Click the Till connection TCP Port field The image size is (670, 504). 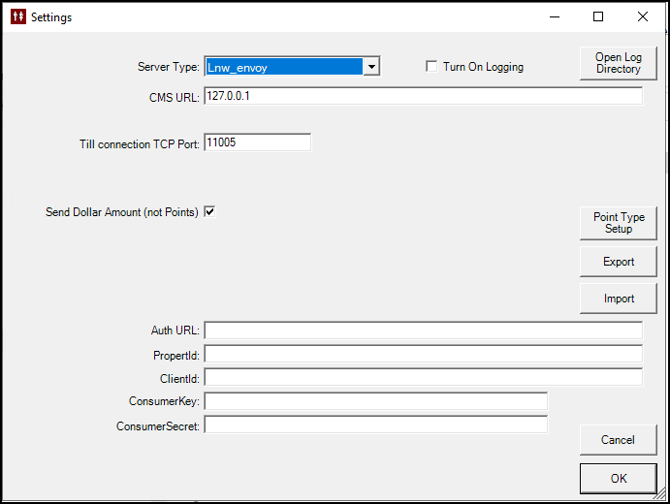coord(258,142)
